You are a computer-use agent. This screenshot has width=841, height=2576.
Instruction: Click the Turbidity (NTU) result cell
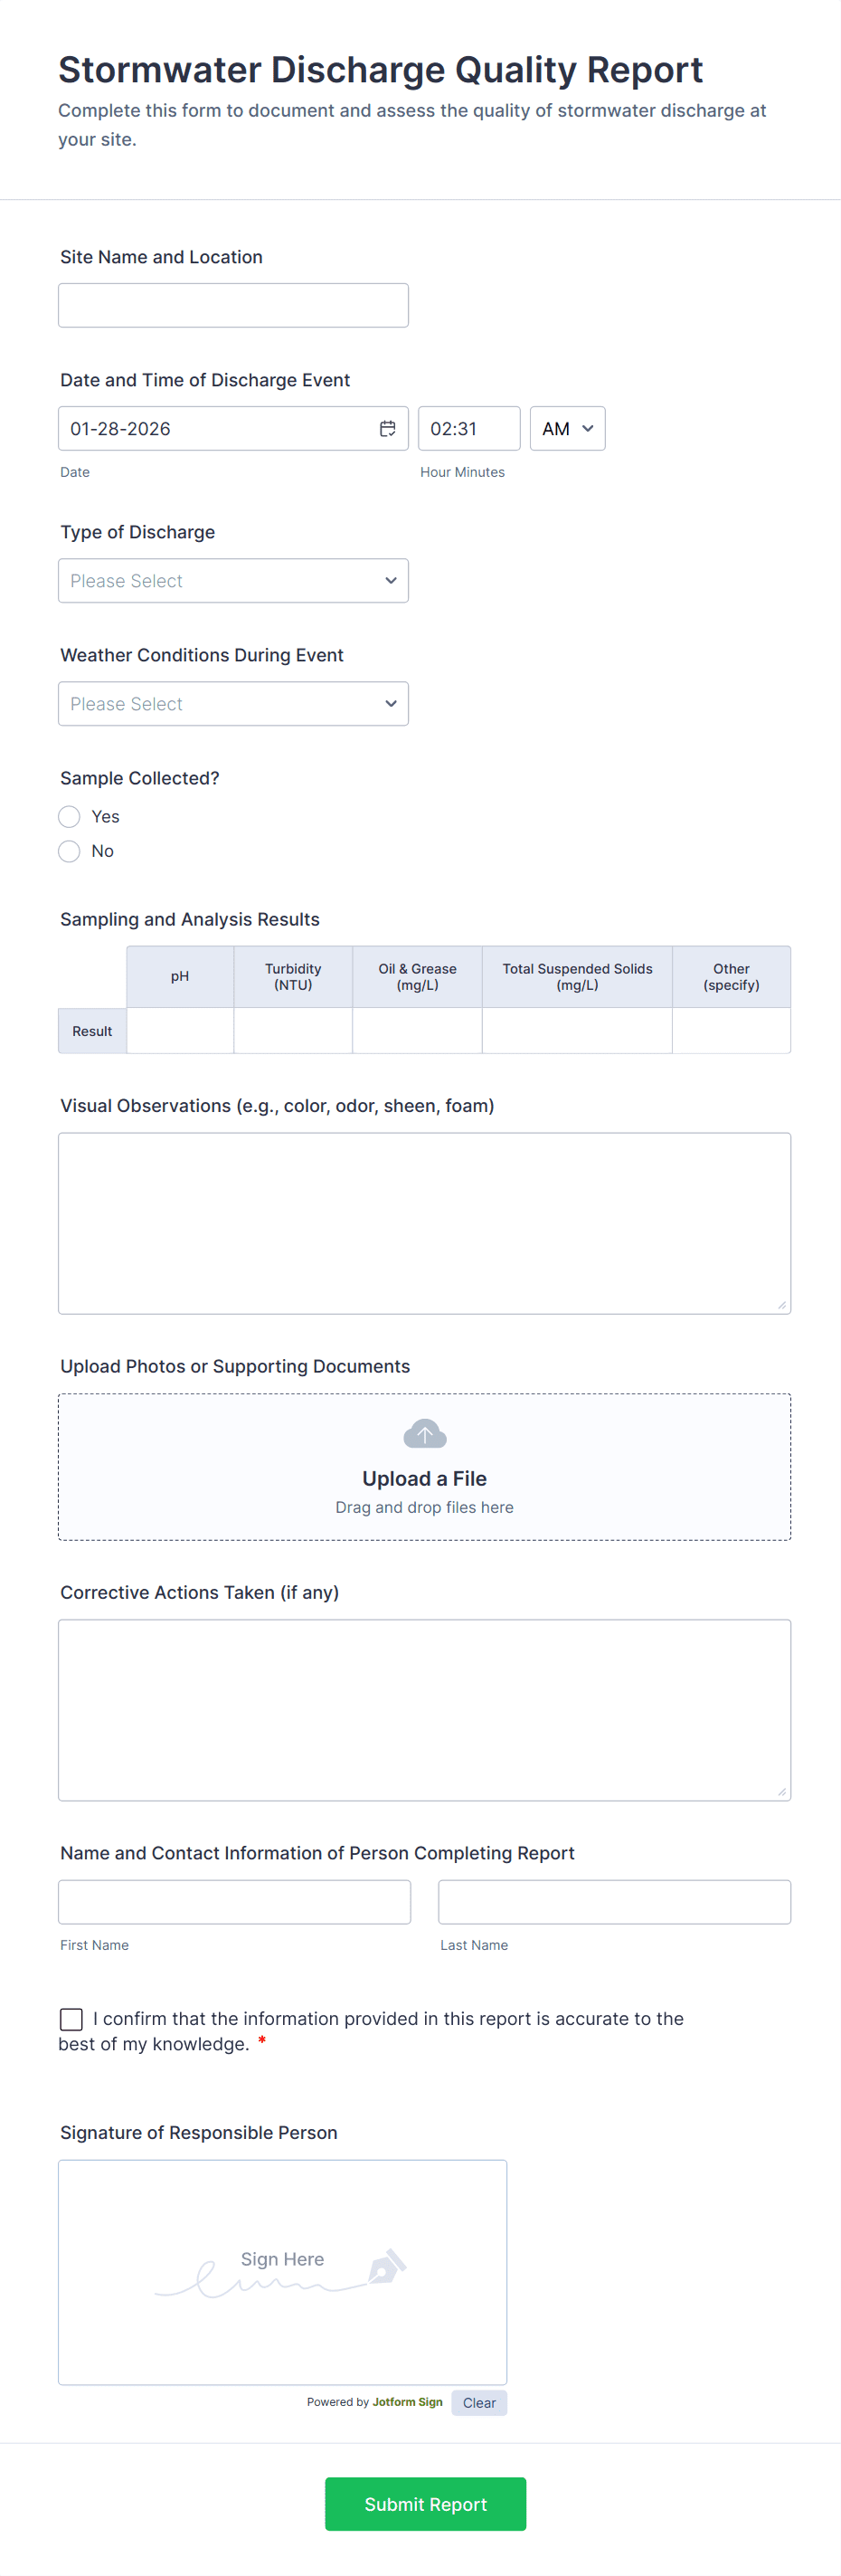pyautogui.click(x=293, y=1030)
